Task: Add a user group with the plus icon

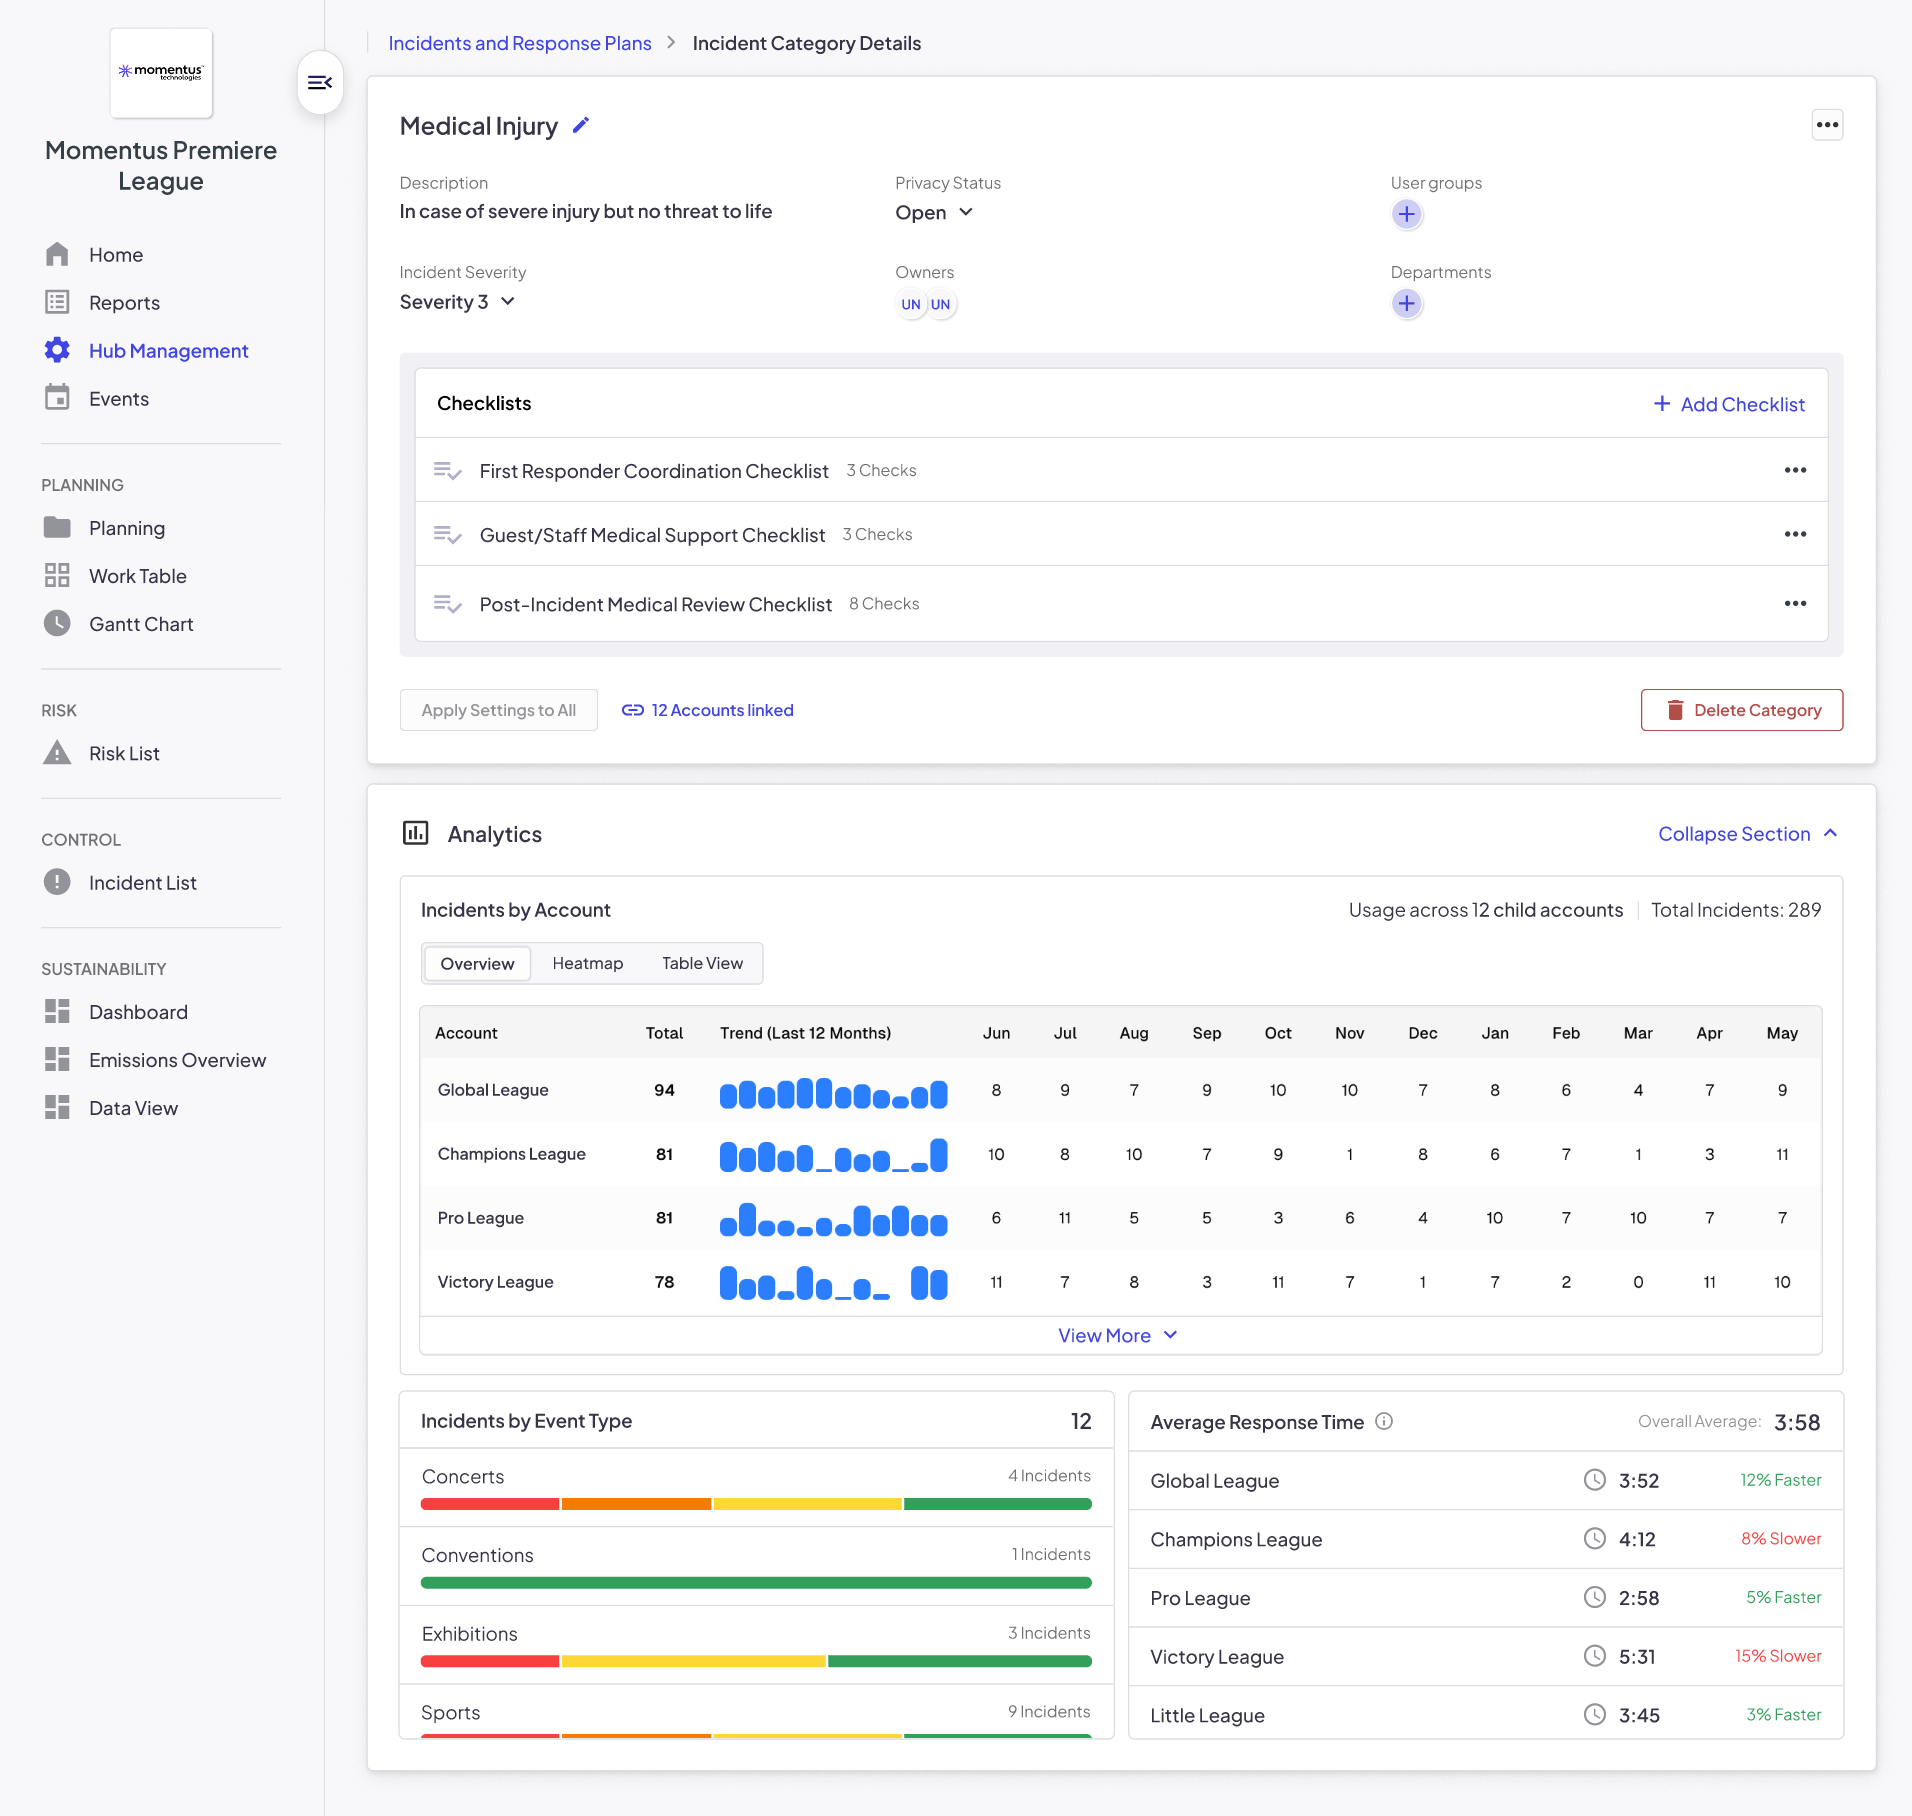Action: (1406, 214)
